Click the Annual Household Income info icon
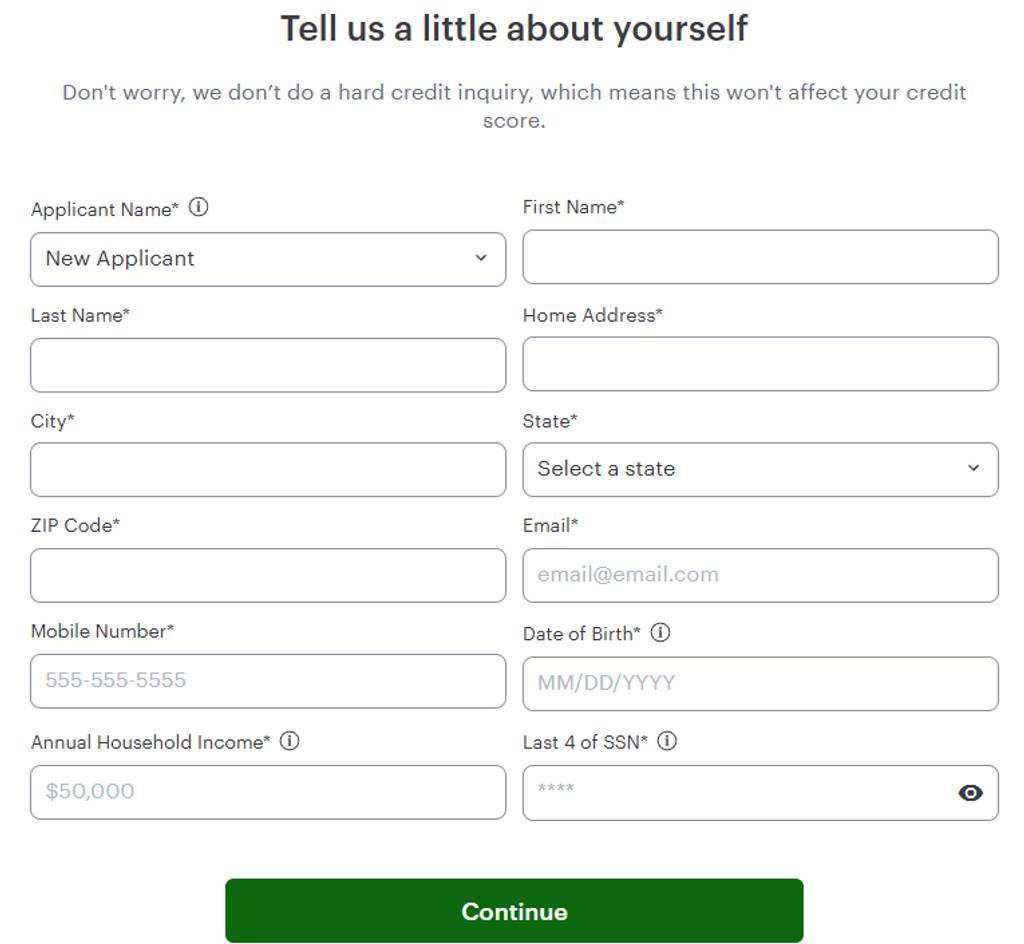This screenshot has height=944, width=1024. tap(289, 741)
